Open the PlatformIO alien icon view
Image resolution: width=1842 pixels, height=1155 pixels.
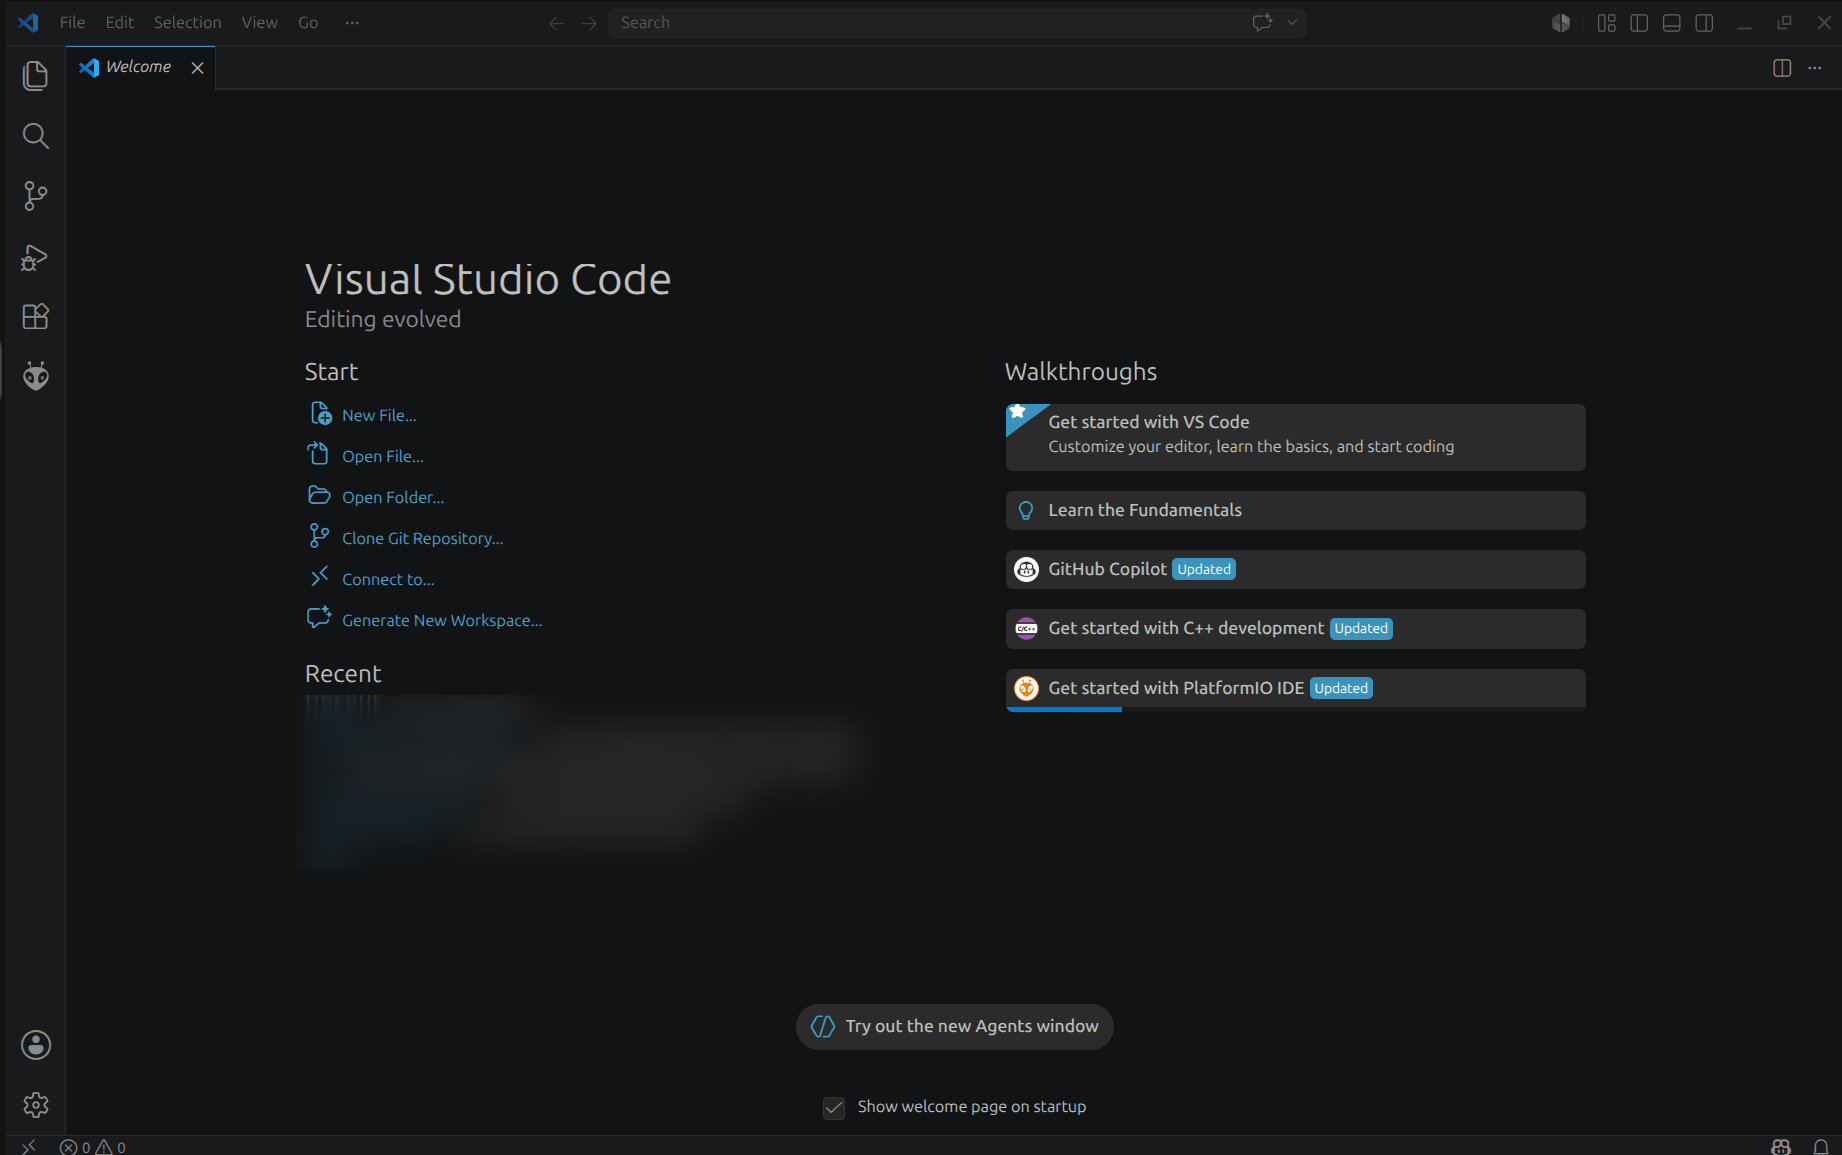click(x=35, y=376)
